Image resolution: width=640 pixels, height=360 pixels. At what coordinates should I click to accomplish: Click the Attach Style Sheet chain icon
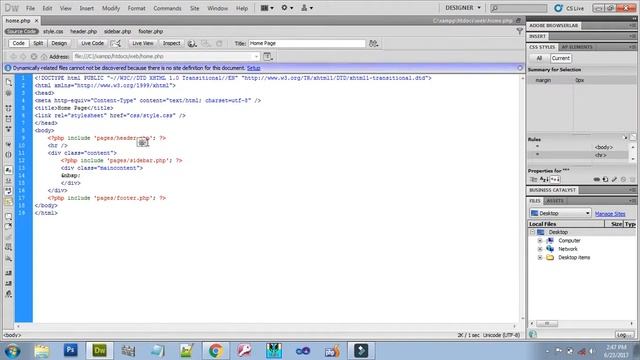(596, 179)
